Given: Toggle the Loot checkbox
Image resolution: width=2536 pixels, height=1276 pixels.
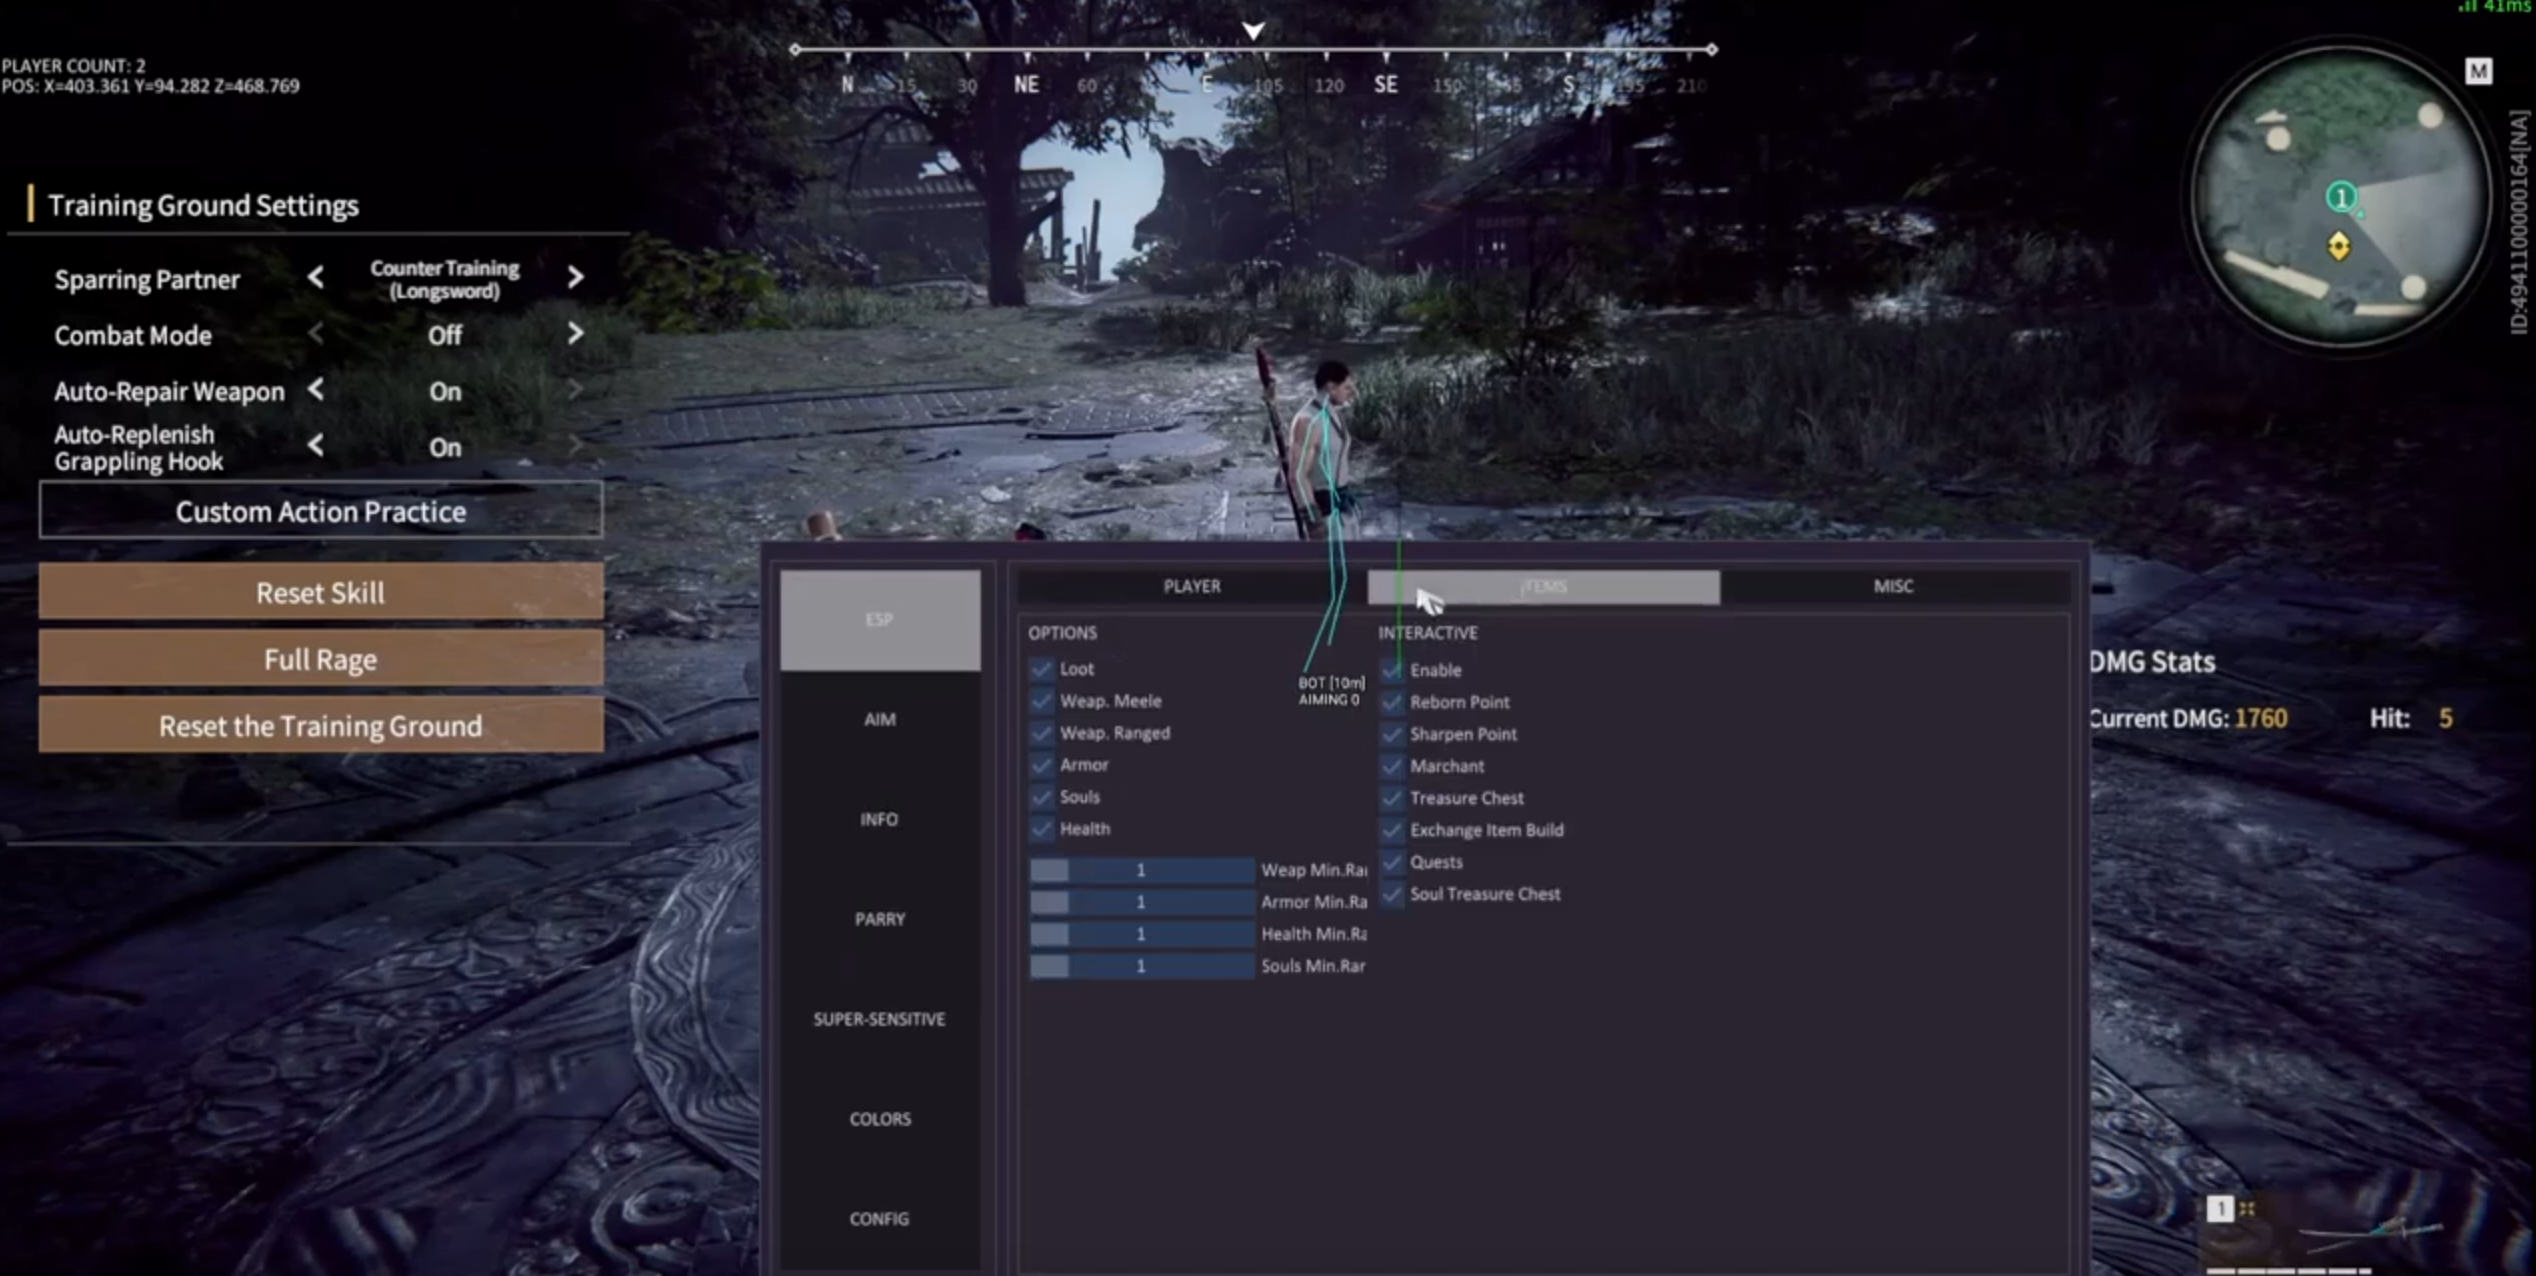Looking at the screenshot, I should pyautogui.click(x=1042, y=668).
